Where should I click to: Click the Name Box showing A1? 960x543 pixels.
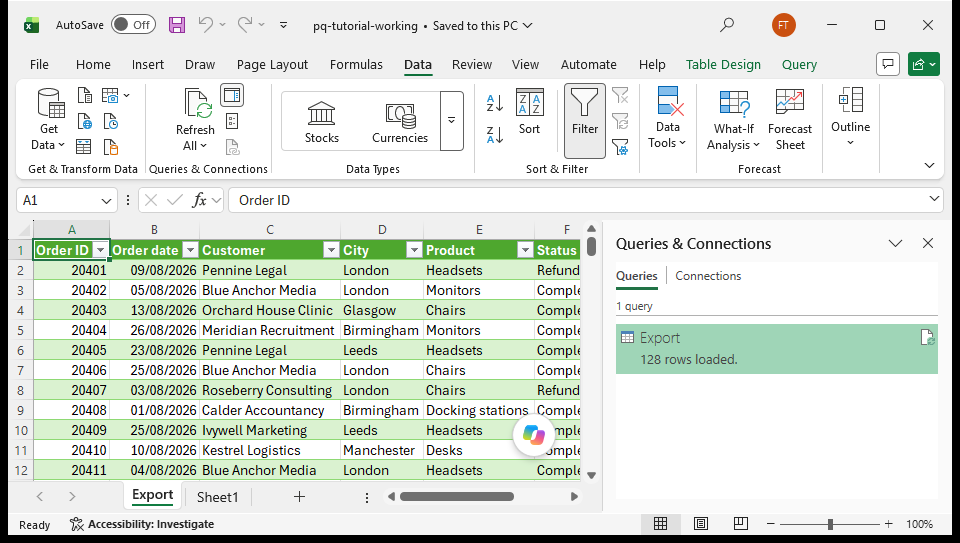click(x=66, y=200)
